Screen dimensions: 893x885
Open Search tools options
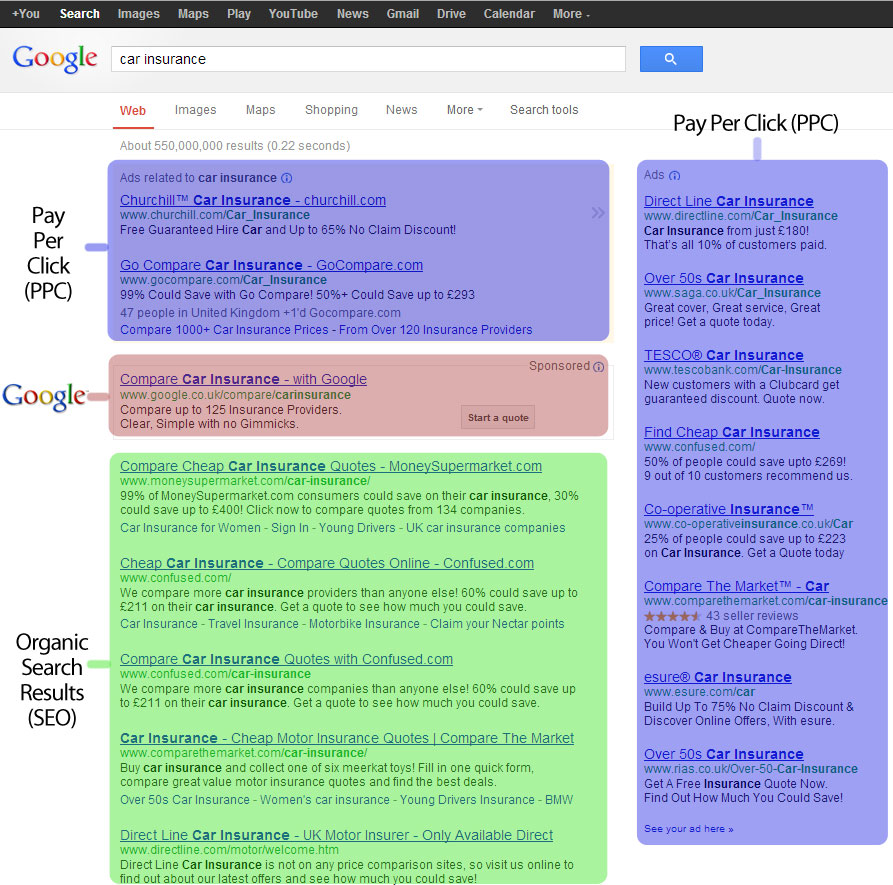click(544, 109)
